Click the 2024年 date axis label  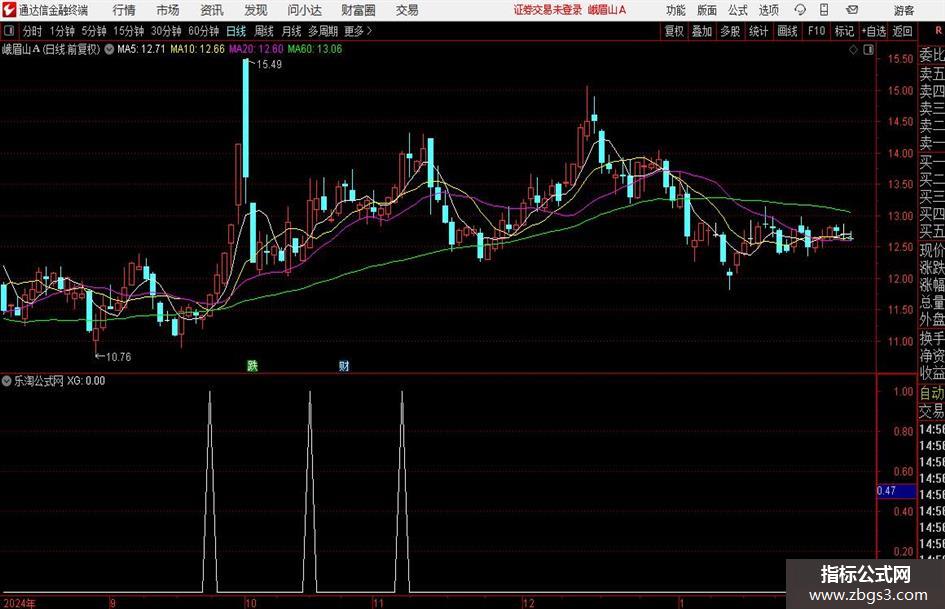click(x=19, y=603)
